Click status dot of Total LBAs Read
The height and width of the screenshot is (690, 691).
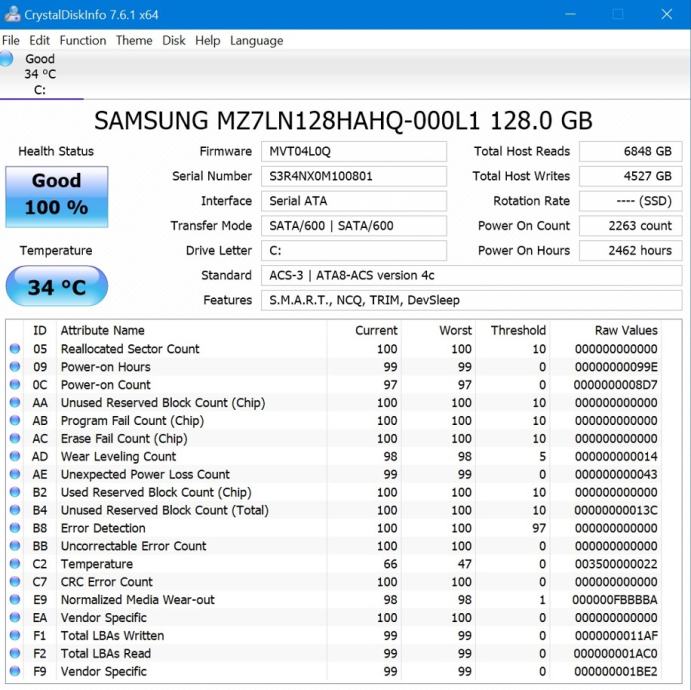coord(15,653)
